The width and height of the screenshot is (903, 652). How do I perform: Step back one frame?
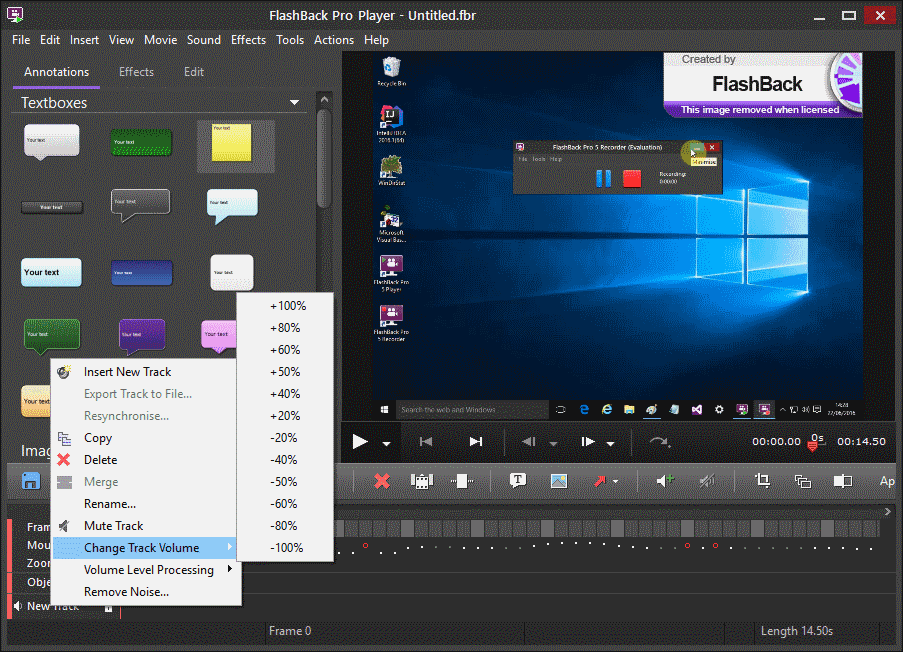point(529,442)
